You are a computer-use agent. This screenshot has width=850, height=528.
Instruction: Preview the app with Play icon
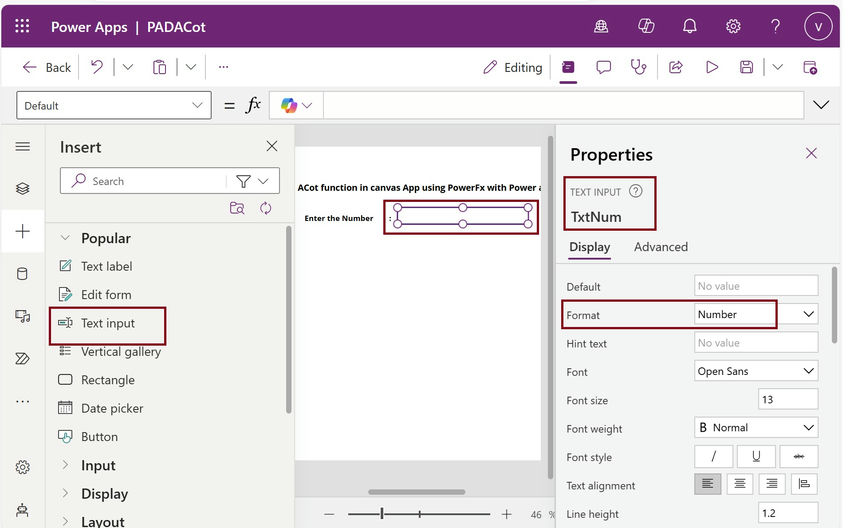[x=712, y=67]
